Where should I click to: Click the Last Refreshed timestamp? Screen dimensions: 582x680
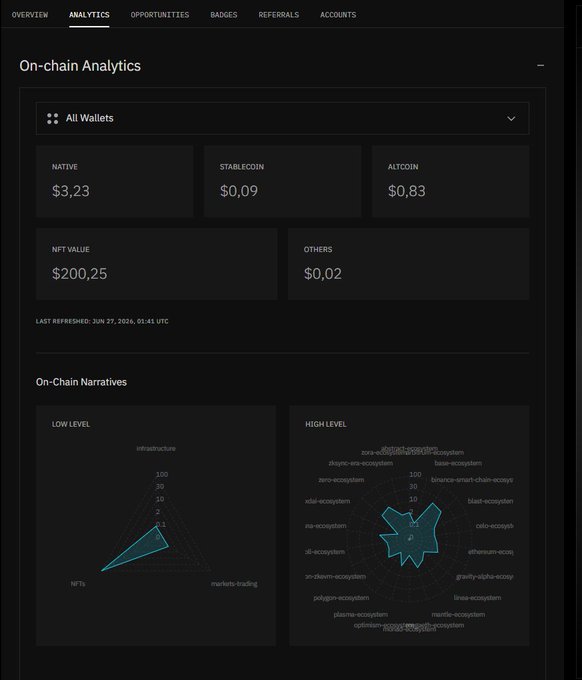102,321
